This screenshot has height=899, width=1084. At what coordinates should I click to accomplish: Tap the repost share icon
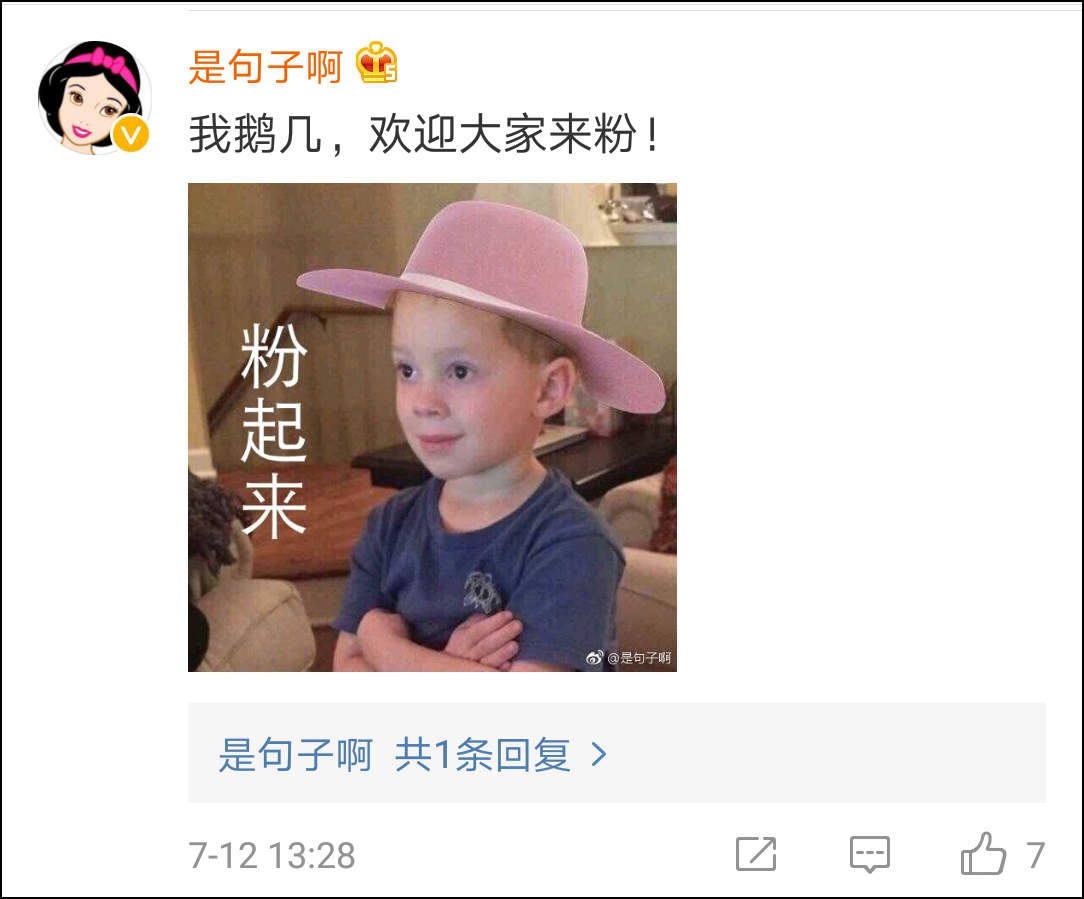[756, 854]
